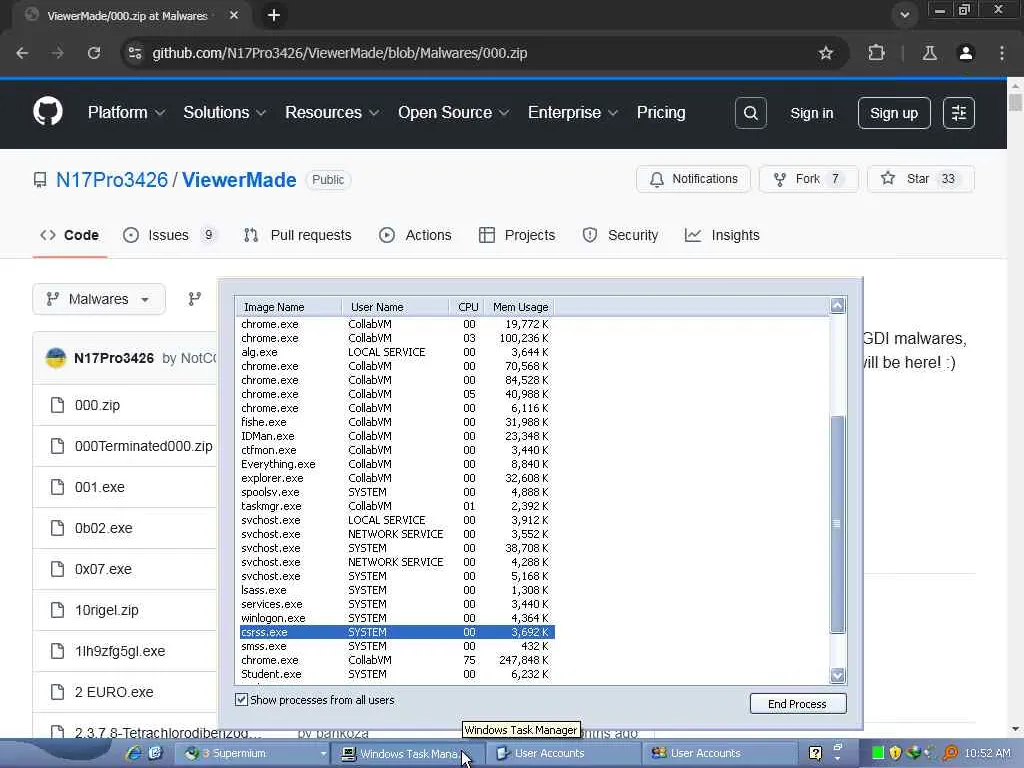Expand the Enterprise menu
Viewport: 1024px width, 768px height.
coord(573,112)
